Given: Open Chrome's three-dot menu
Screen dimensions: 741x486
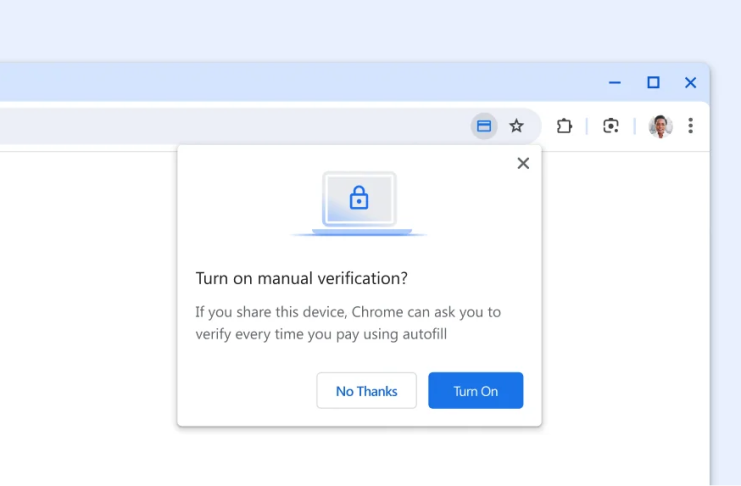Looking at the screenshot, I should coord(690,126).
